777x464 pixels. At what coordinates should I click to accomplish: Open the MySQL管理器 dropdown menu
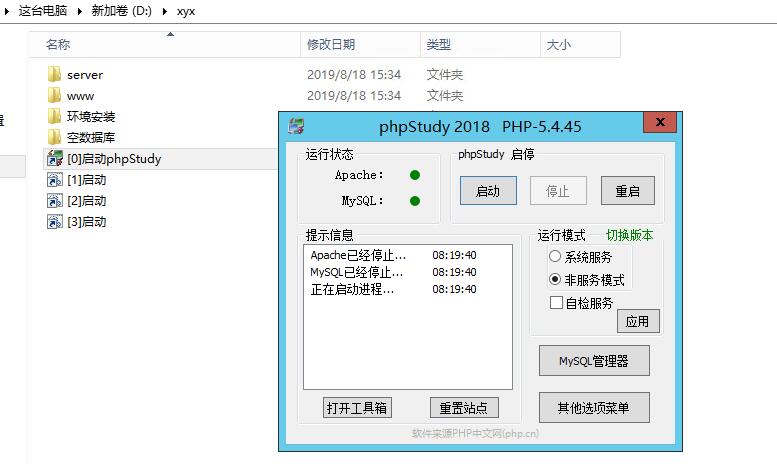tap(594, 361)
